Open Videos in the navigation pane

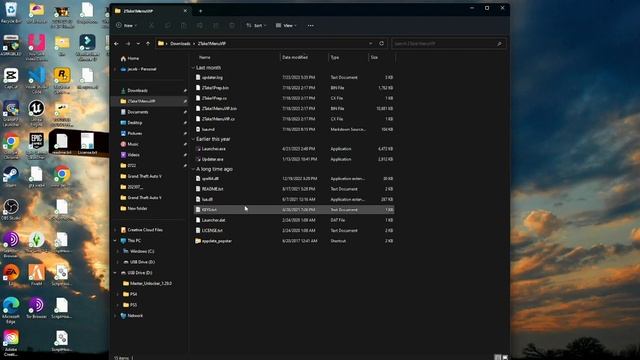click(x=130, y=155)
